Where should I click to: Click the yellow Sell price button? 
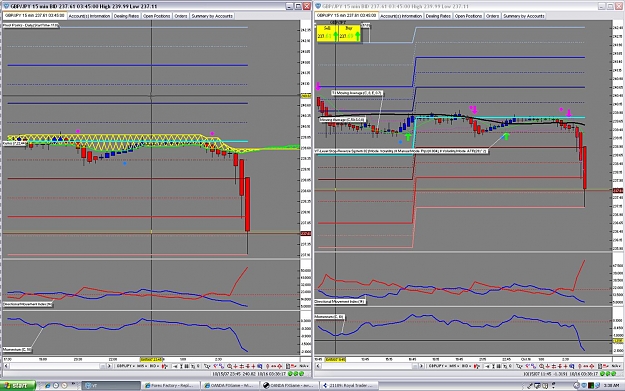click(327, 33)
